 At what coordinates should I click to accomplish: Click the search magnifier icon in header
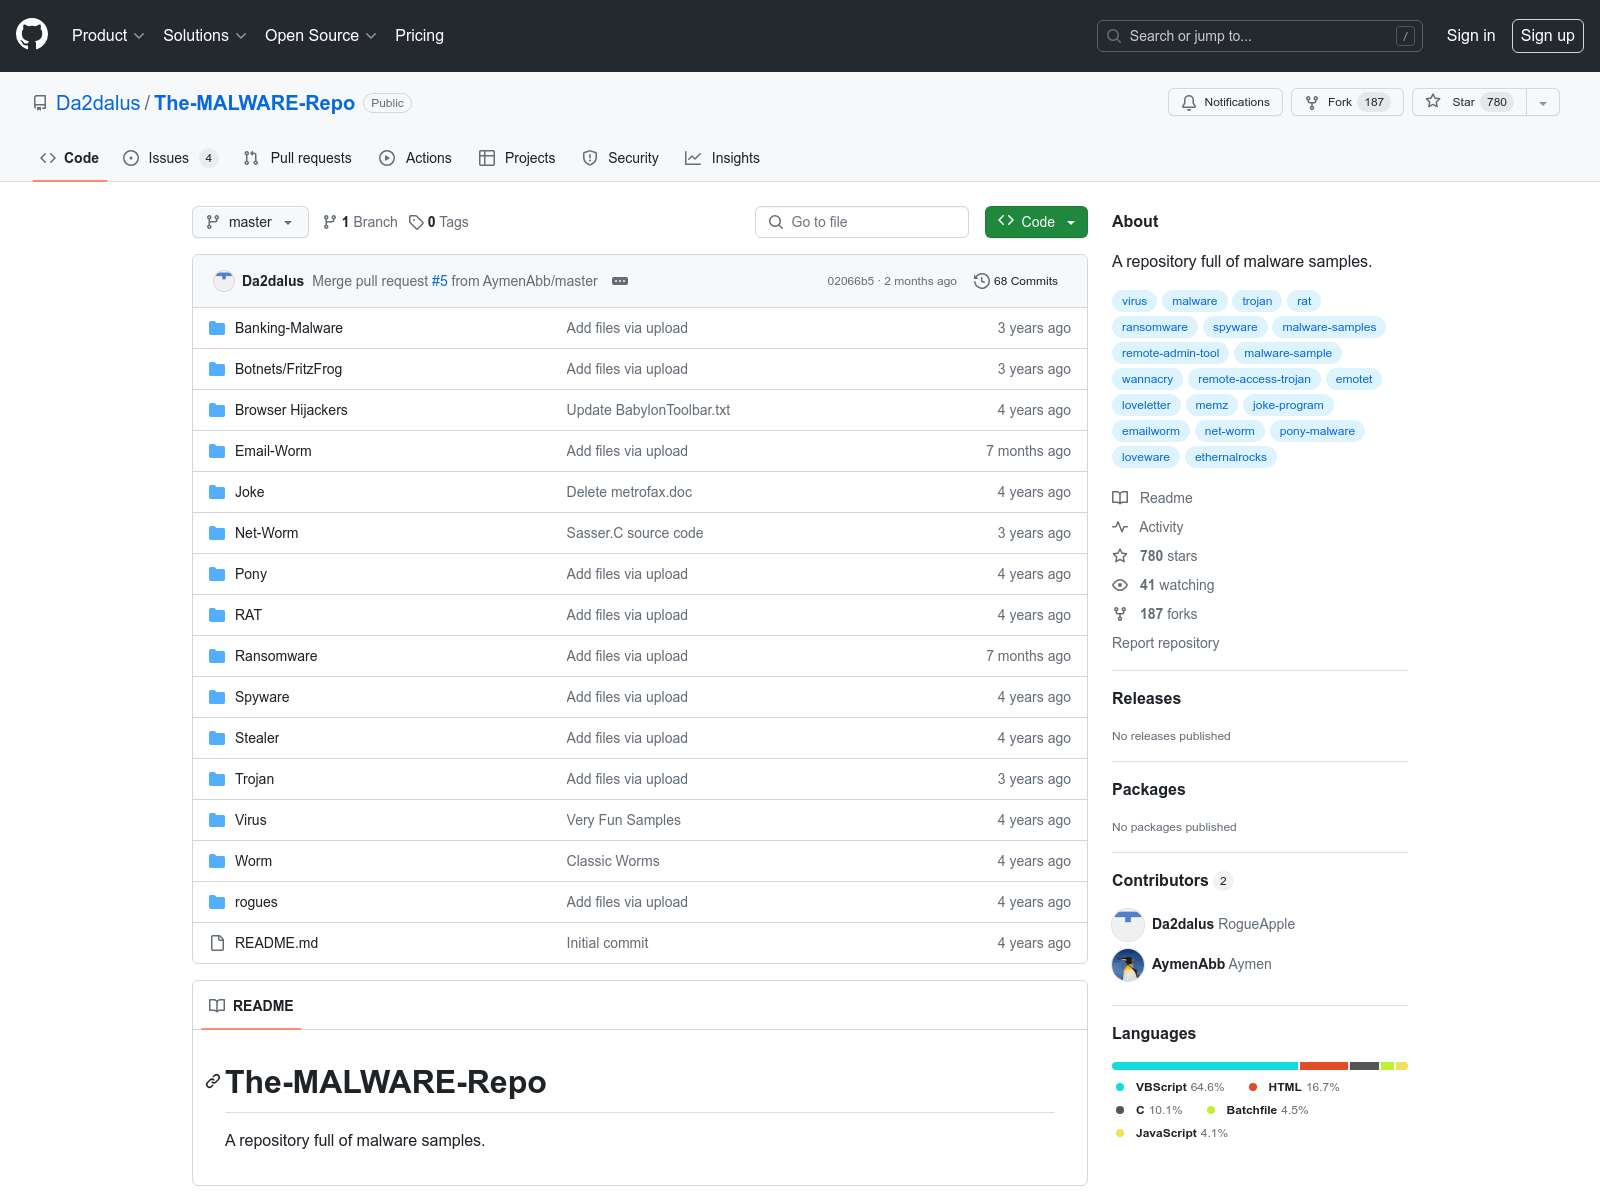click(x=1114, y=36)
